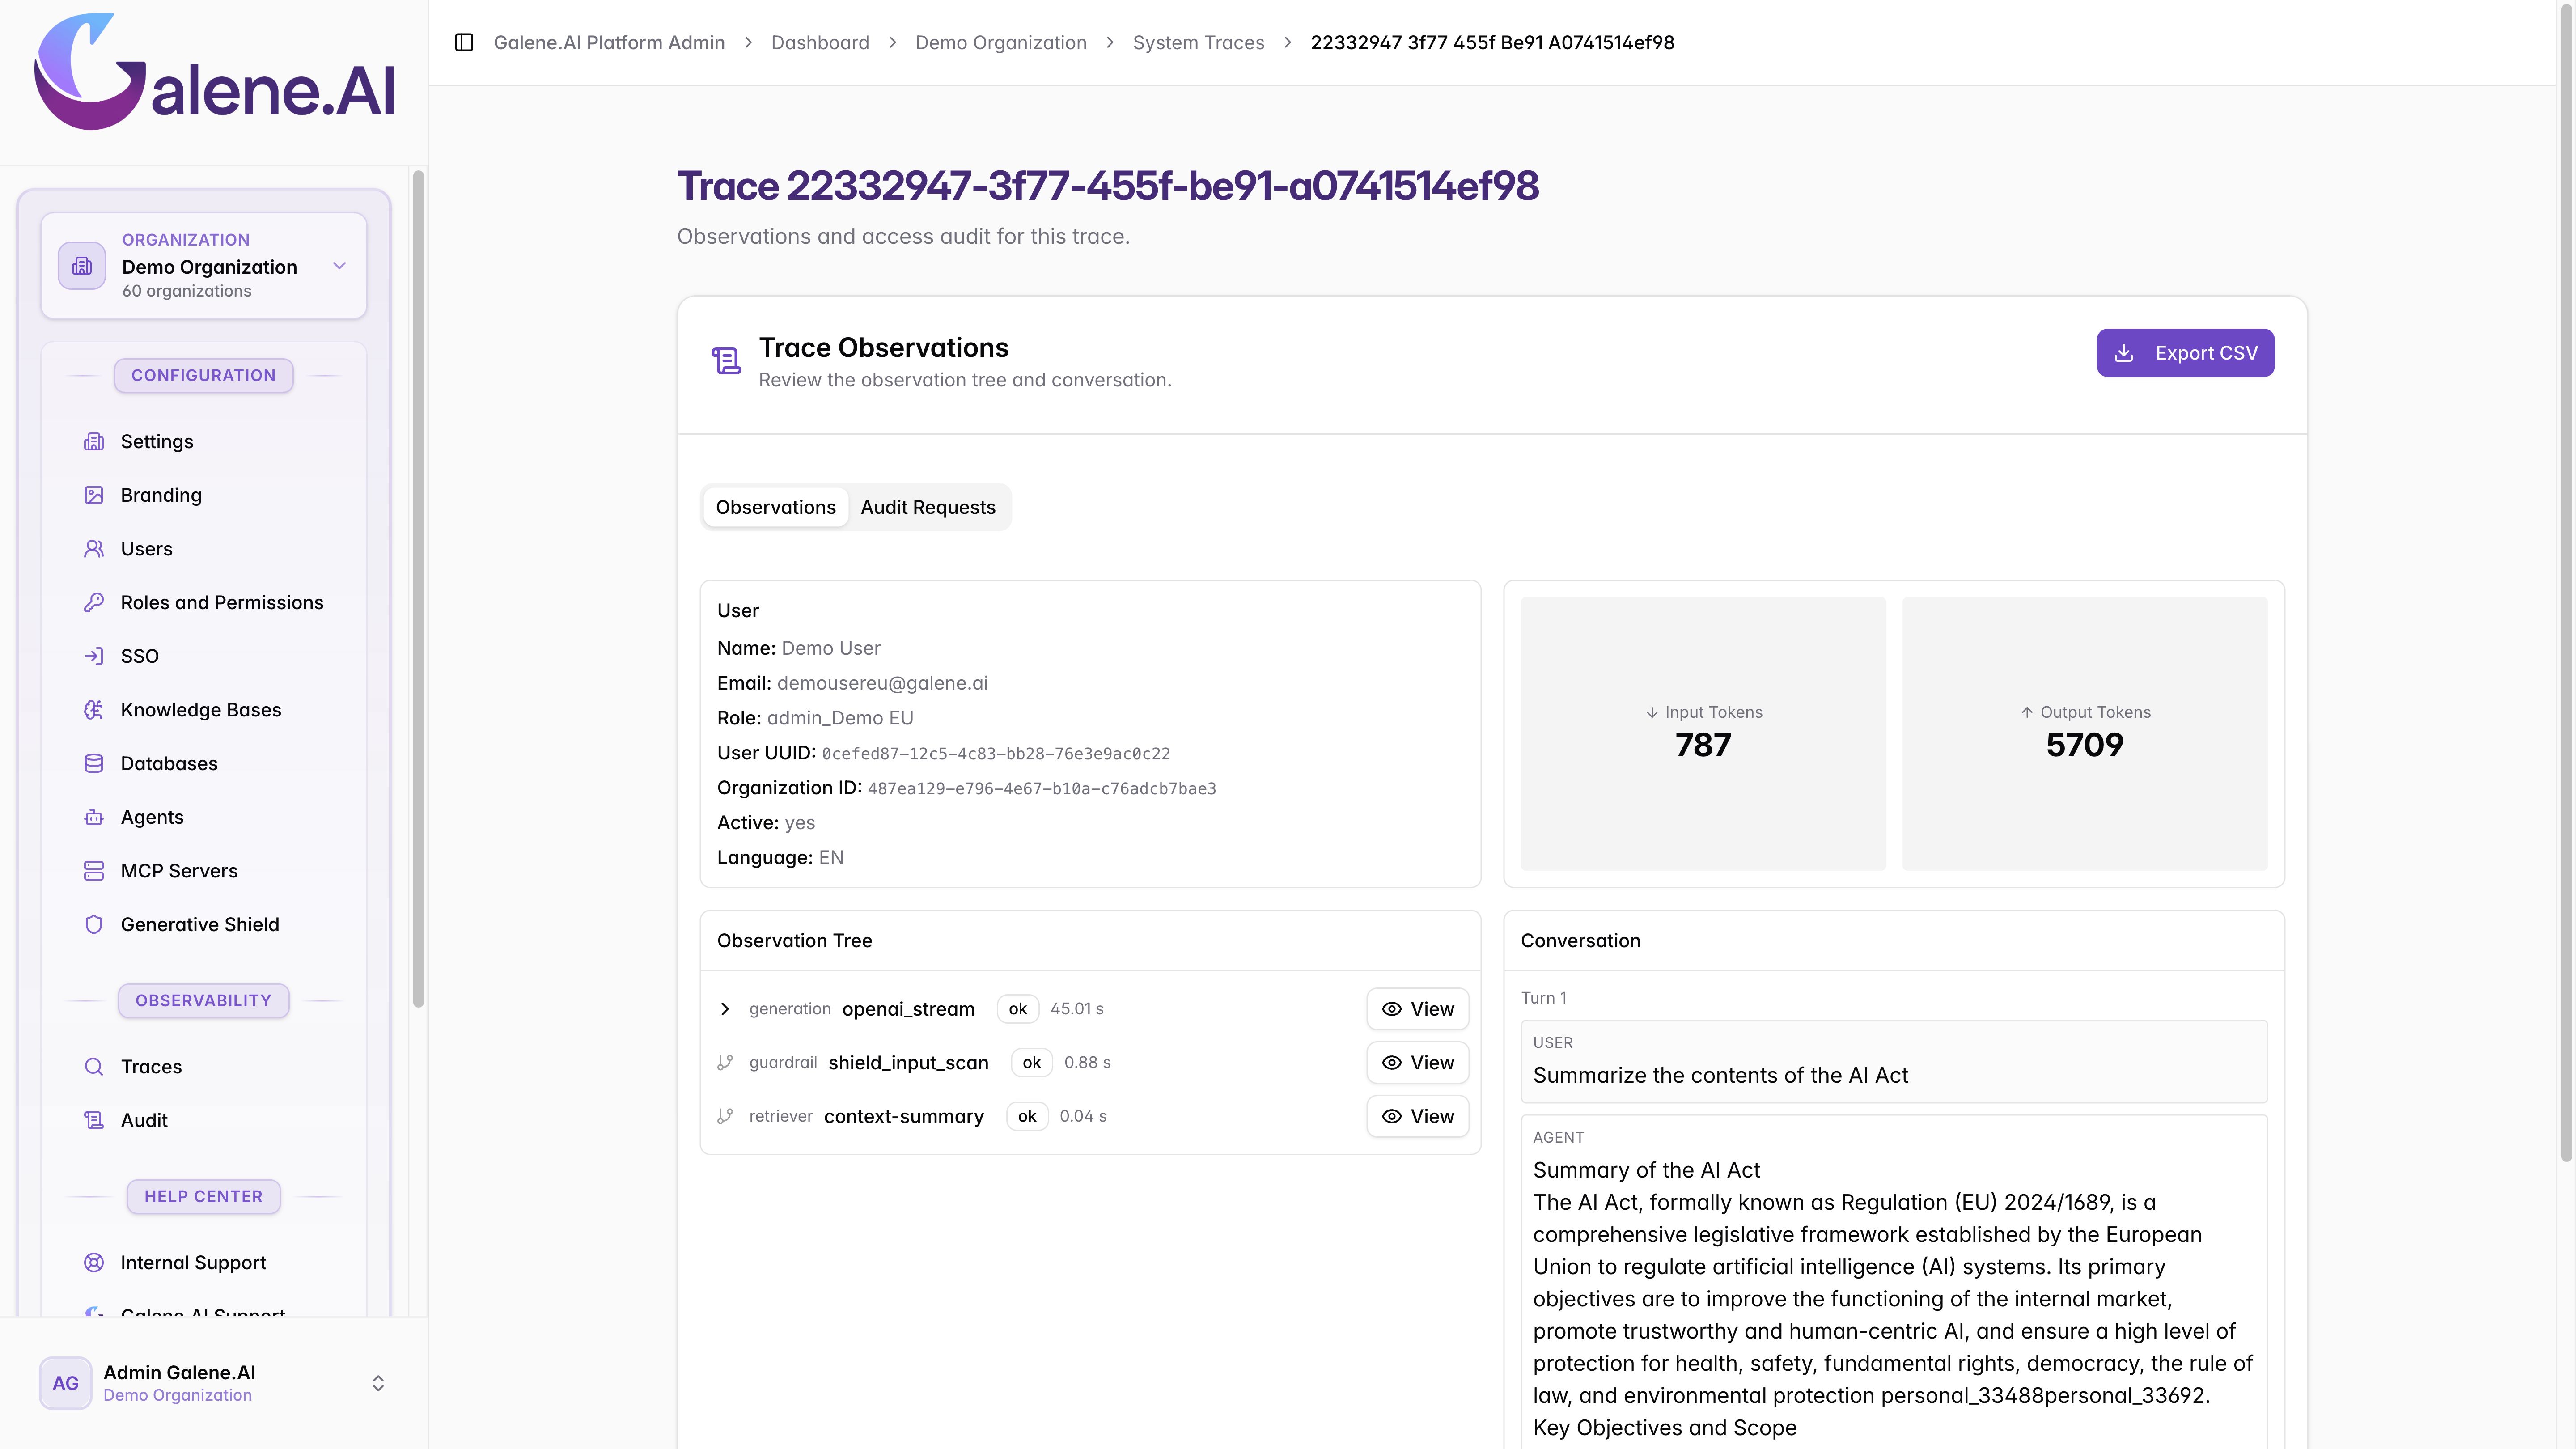Click the ok status badge for openai_stream
2576x1449 pixels.
pyautogui.click(x=1018, y=1009)
